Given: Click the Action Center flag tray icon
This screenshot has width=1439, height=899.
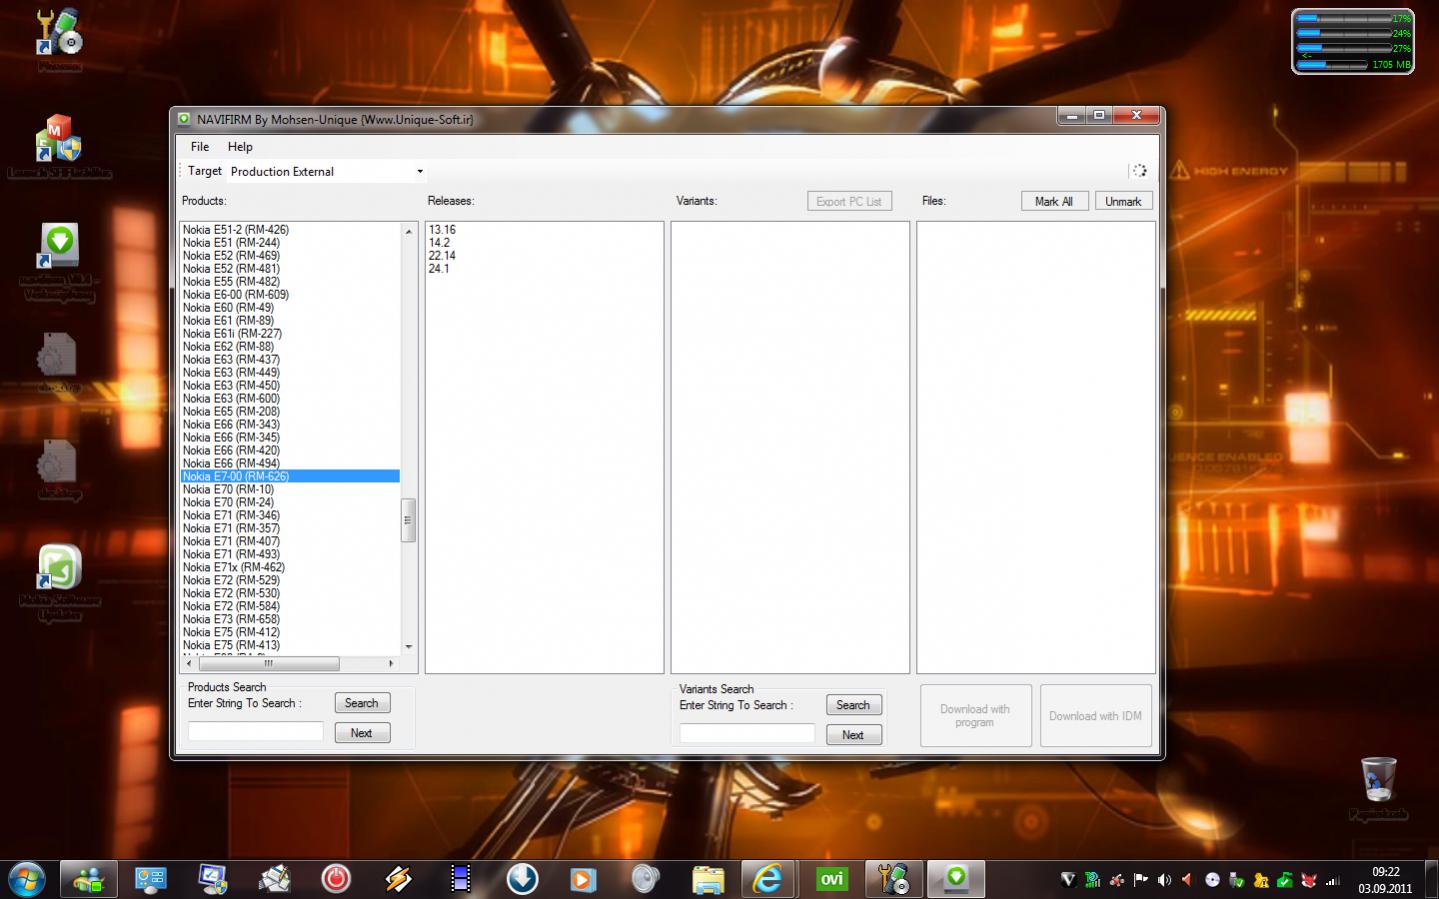Looking at the screenshot, I should (x=1140, y=880).
